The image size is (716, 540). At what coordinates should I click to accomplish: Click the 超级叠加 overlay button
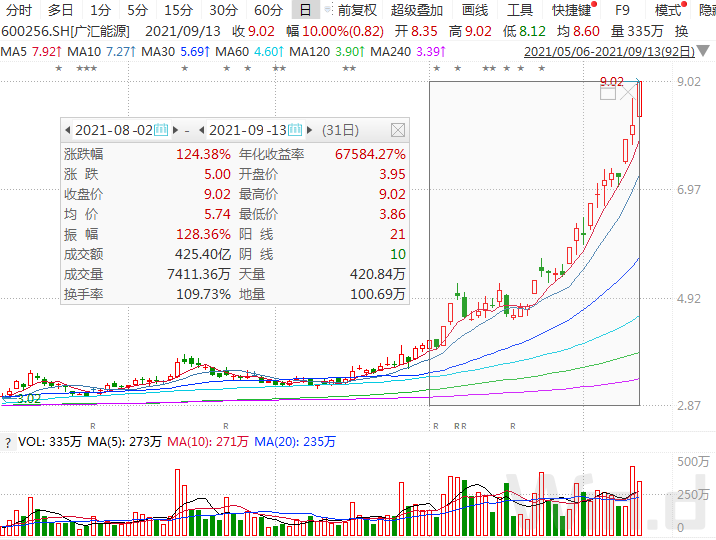point(416,10)
